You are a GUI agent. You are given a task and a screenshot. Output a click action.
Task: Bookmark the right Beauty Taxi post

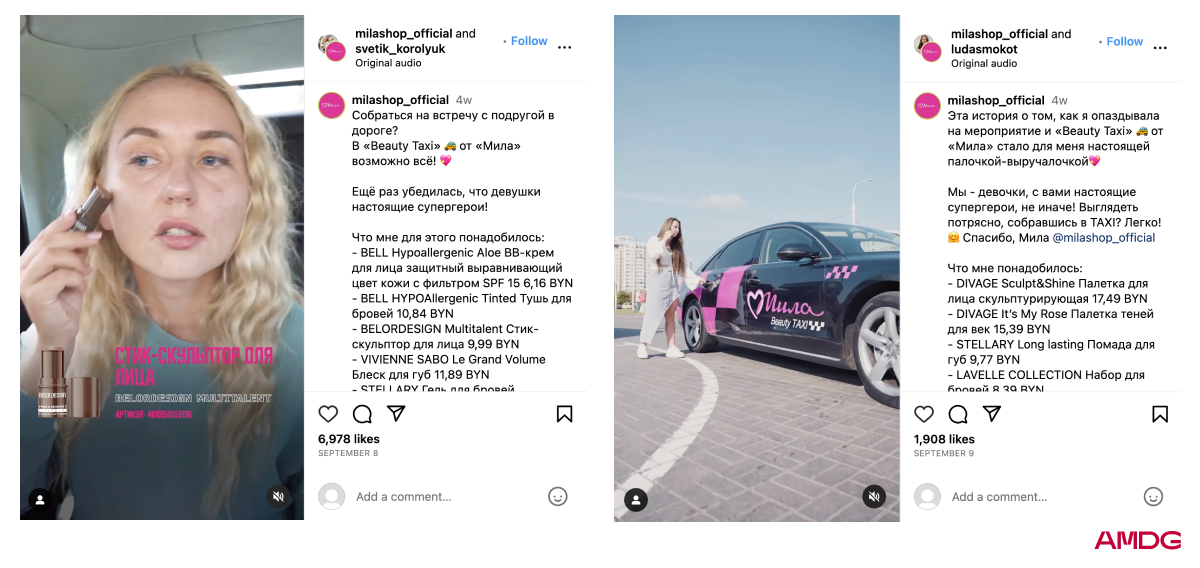[x=1160, y=414]
